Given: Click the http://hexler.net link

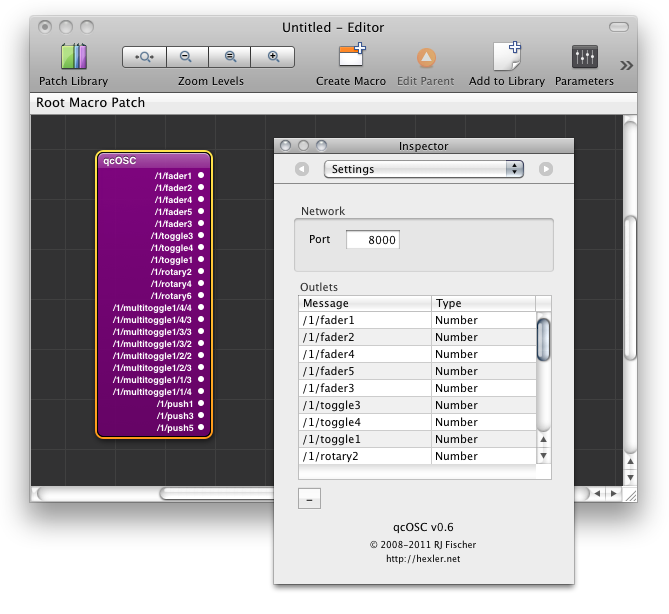Looking at the screenshot, I should click(423, 559).
